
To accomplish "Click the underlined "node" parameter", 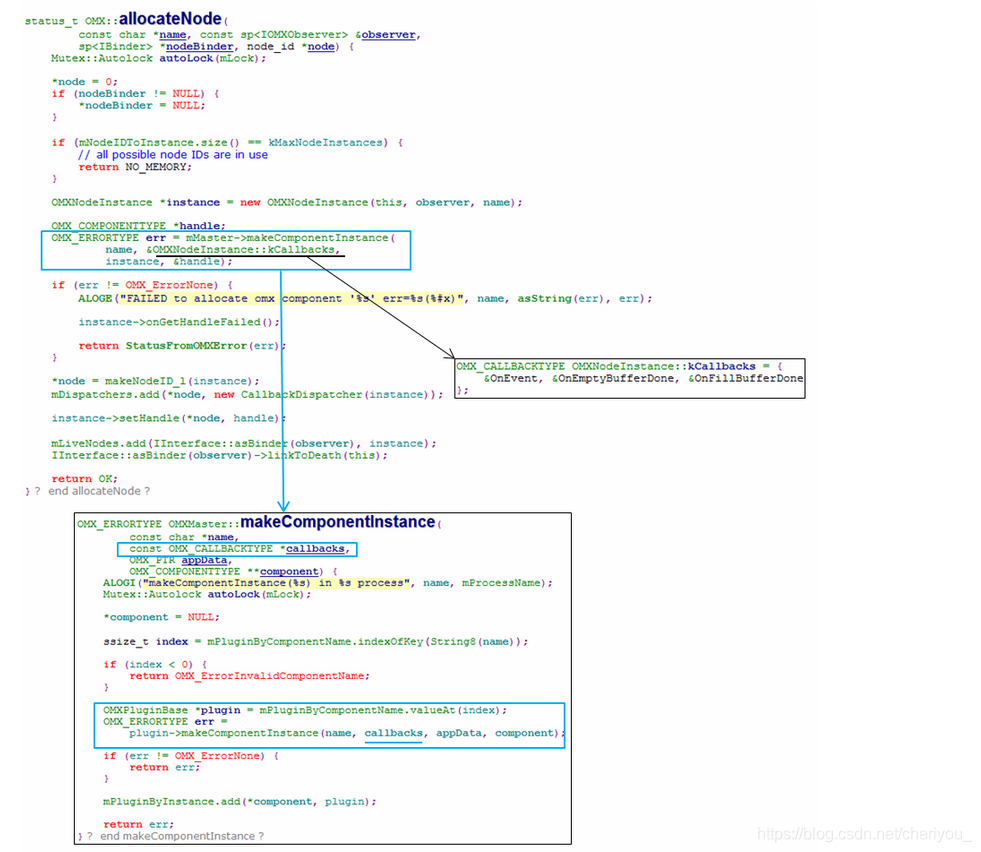I will click(x=319, y=45).
